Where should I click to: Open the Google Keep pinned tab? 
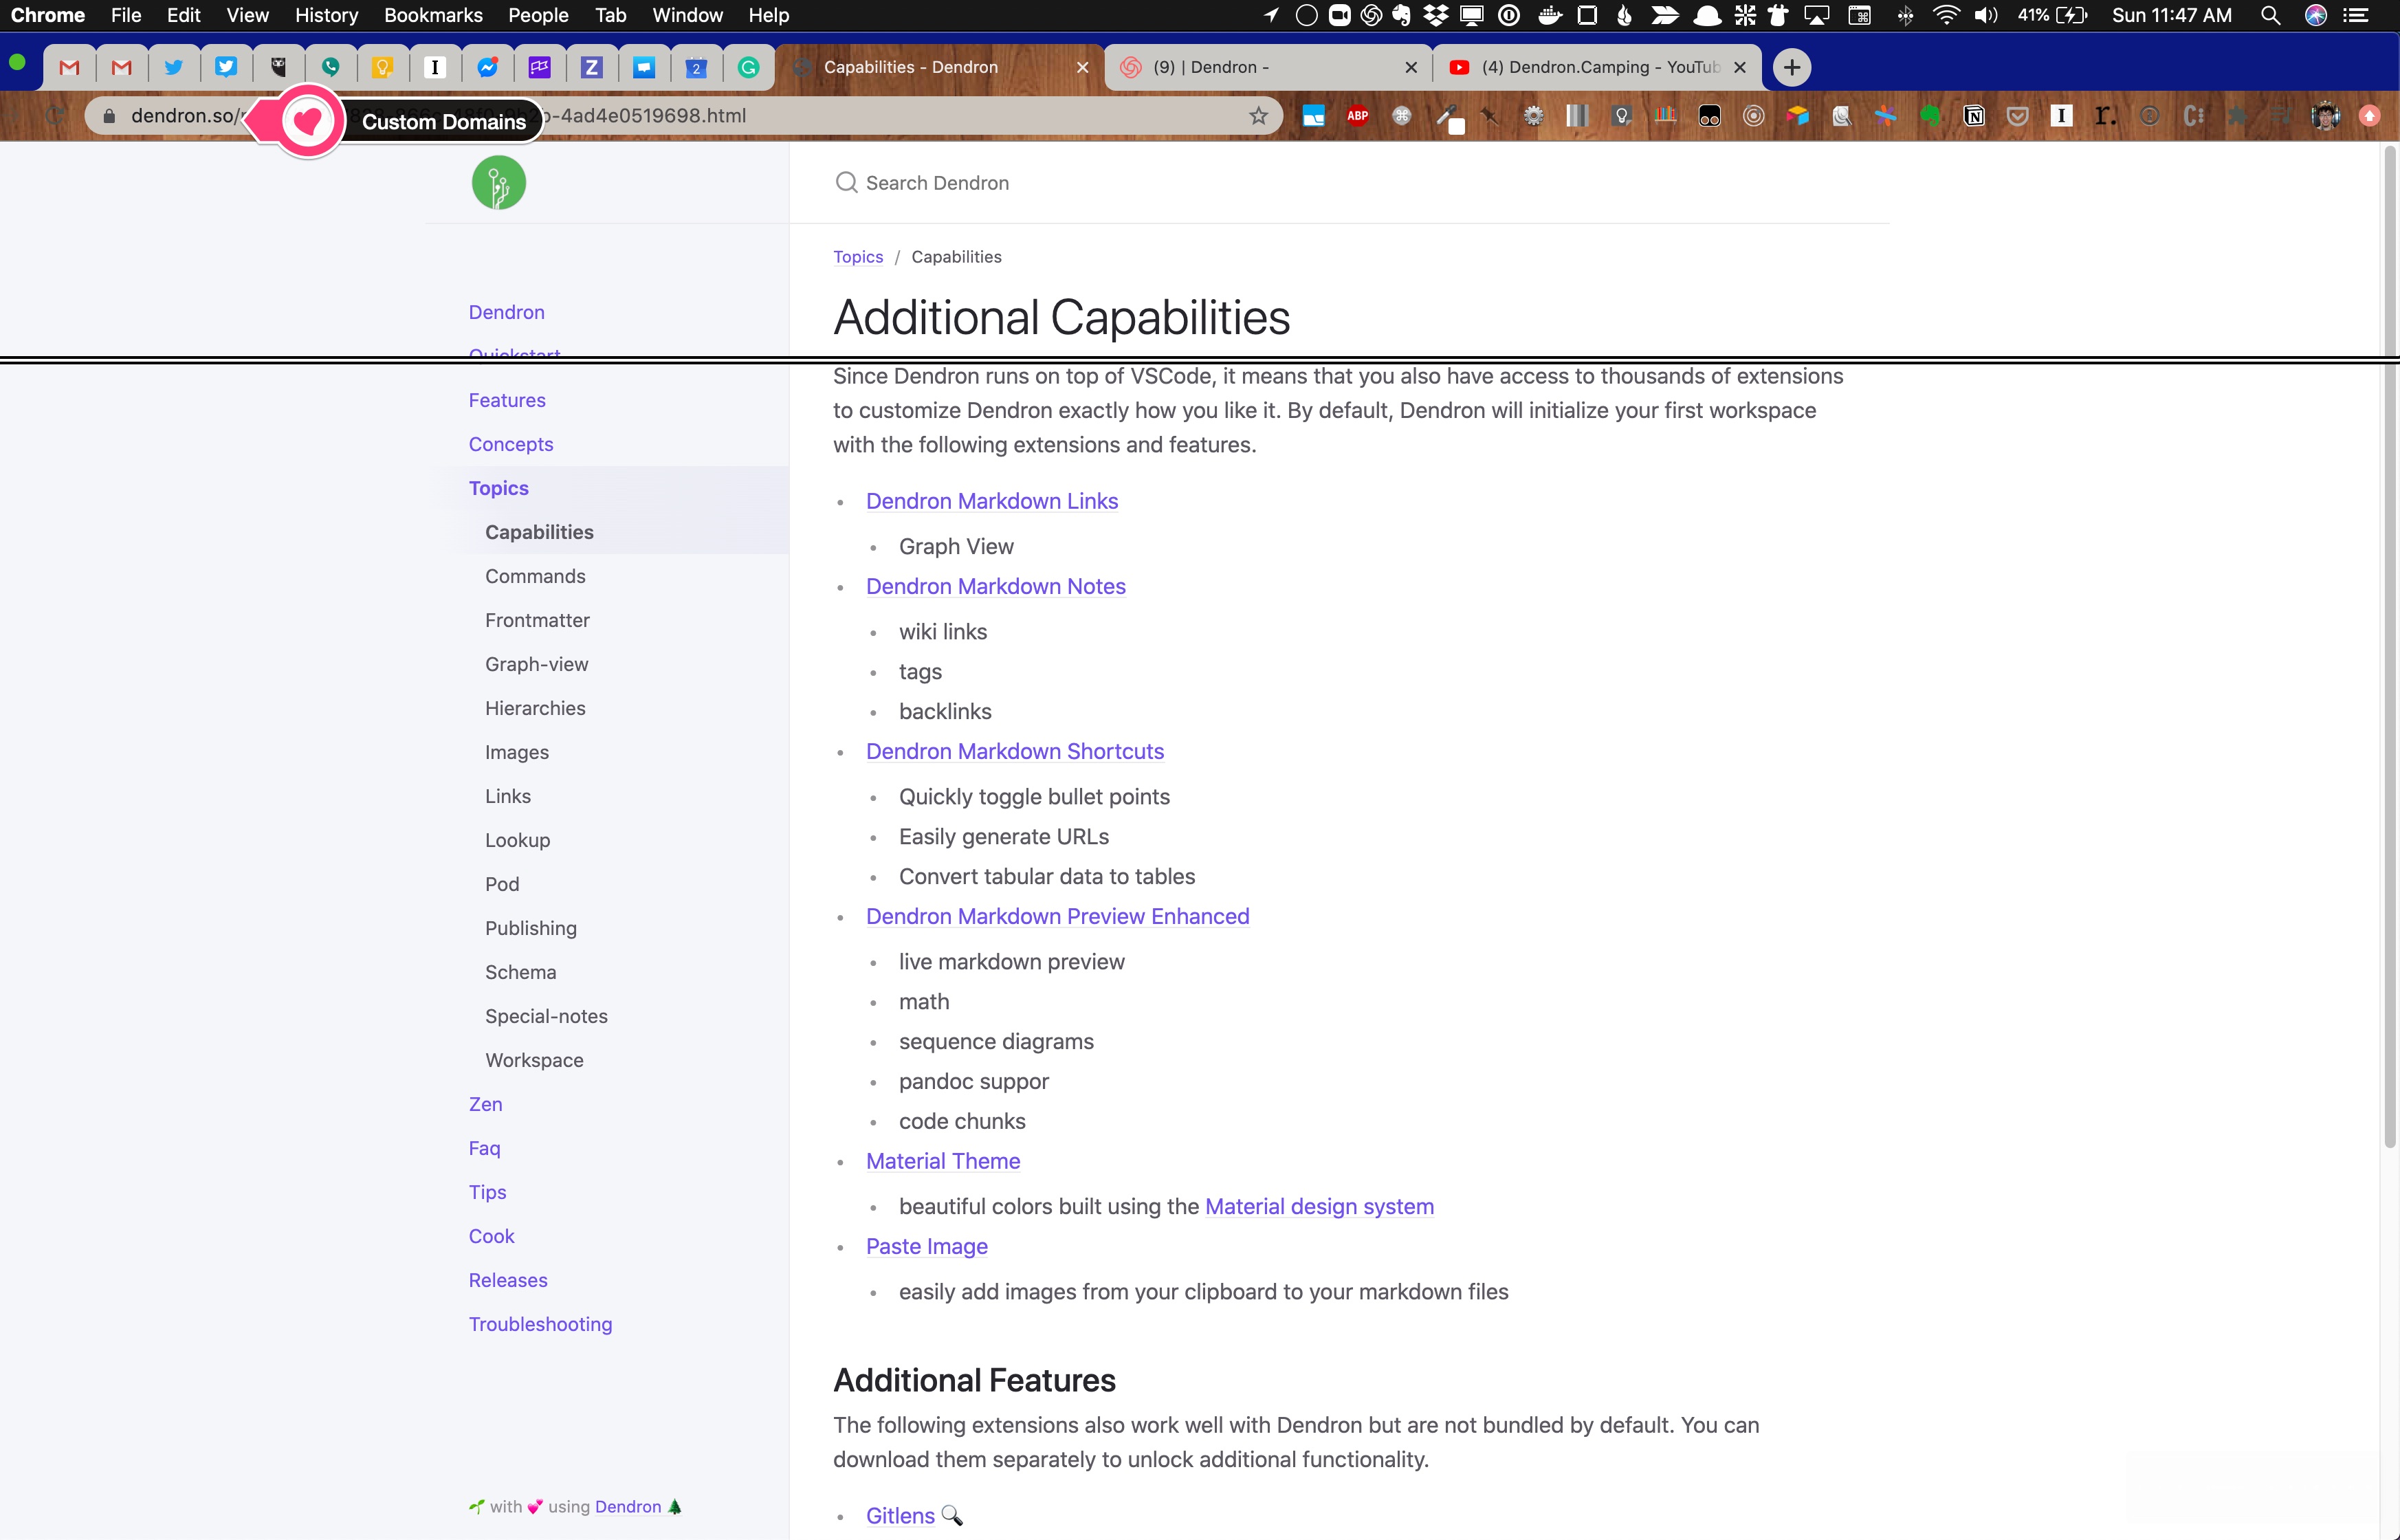pos(382,68)
